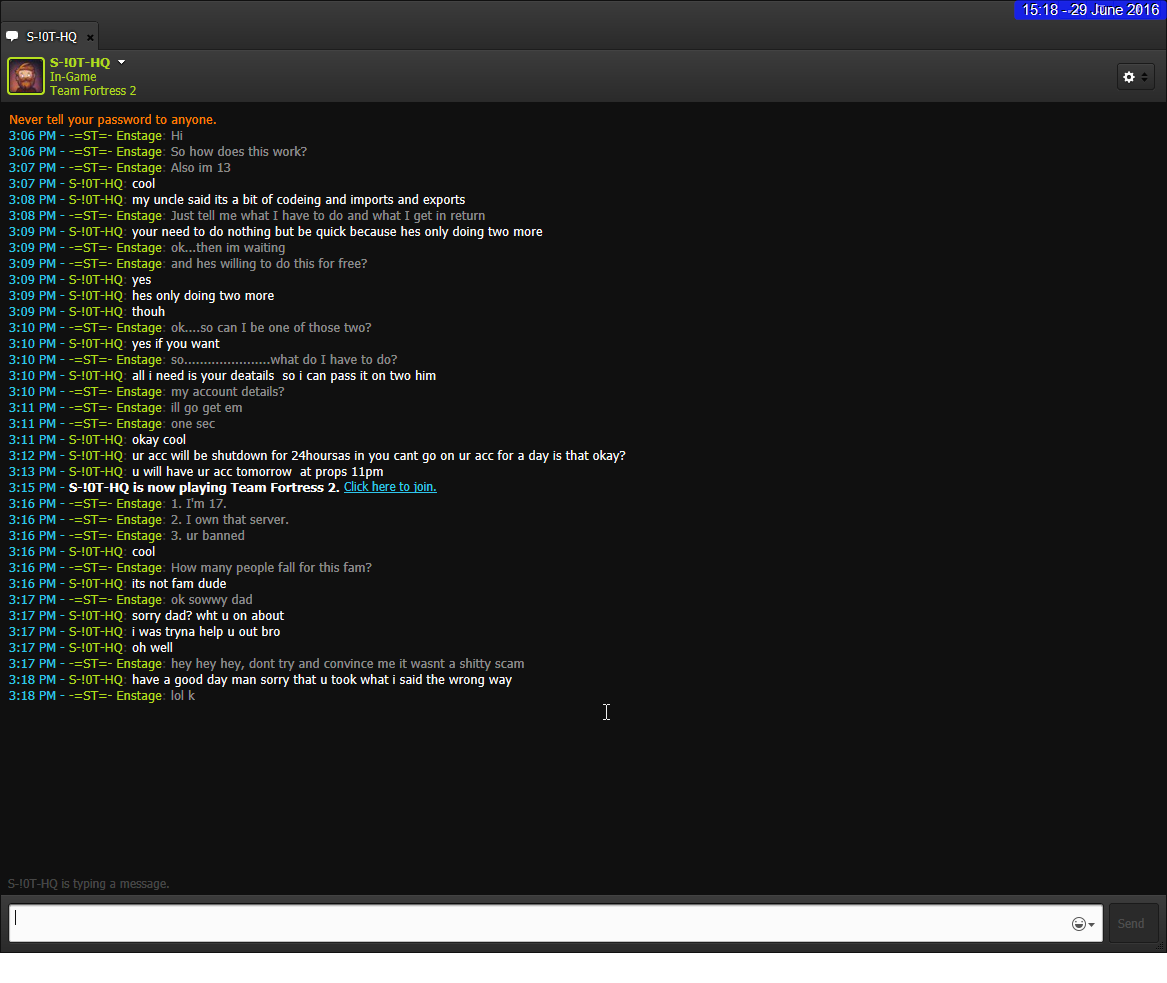Click the "3. ur banned" chat message
1167x983 pixels.
[x=207, y=535]
